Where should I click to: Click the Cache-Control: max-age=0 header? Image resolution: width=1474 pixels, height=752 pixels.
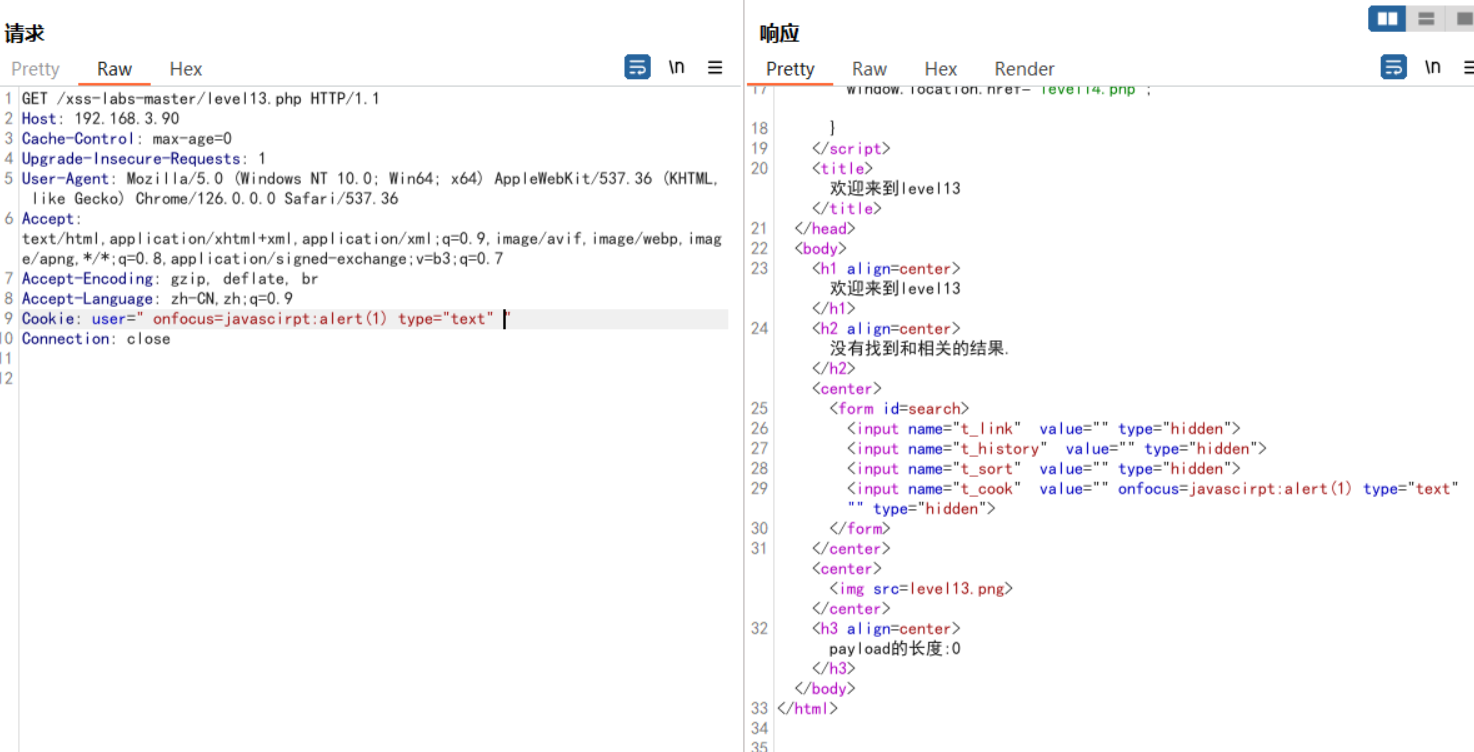(127, 139)
